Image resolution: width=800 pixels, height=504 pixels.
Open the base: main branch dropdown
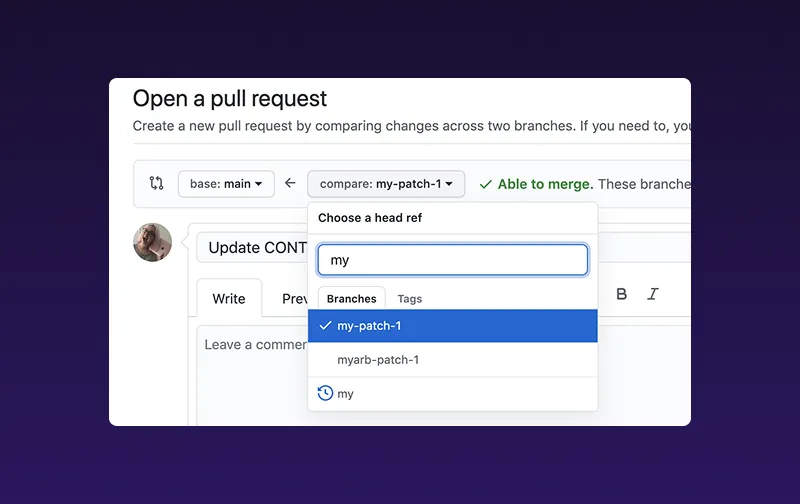[x=226, y=184]
